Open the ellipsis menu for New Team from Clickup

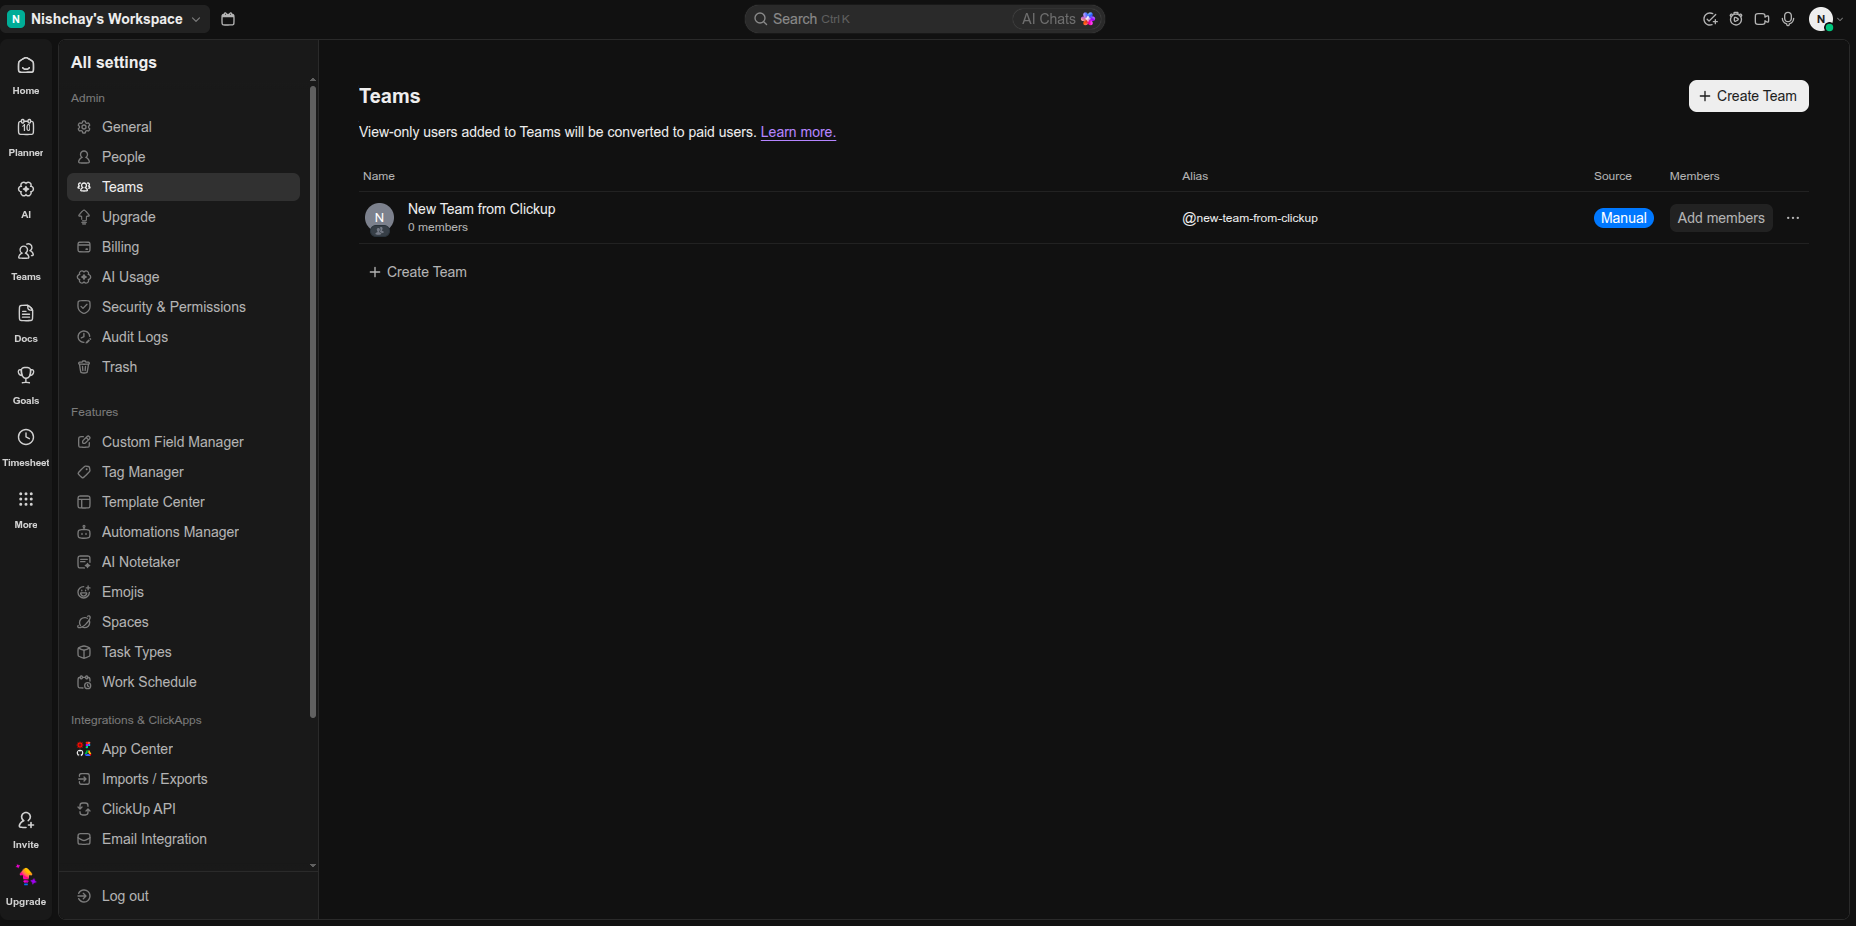point(1793,218)
